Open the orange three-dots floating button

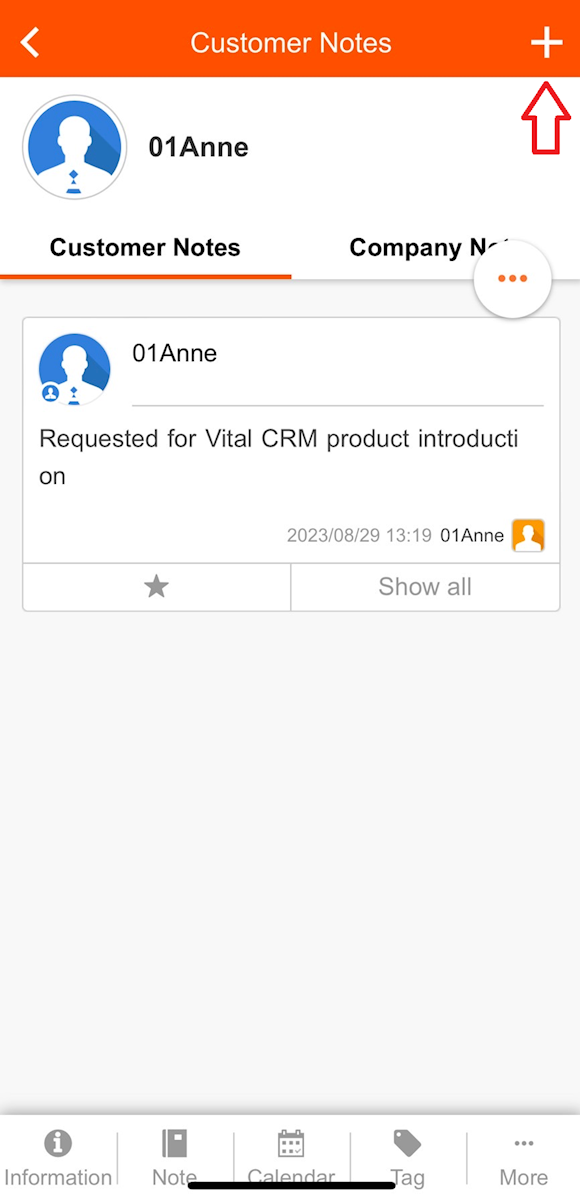(512, 279)
